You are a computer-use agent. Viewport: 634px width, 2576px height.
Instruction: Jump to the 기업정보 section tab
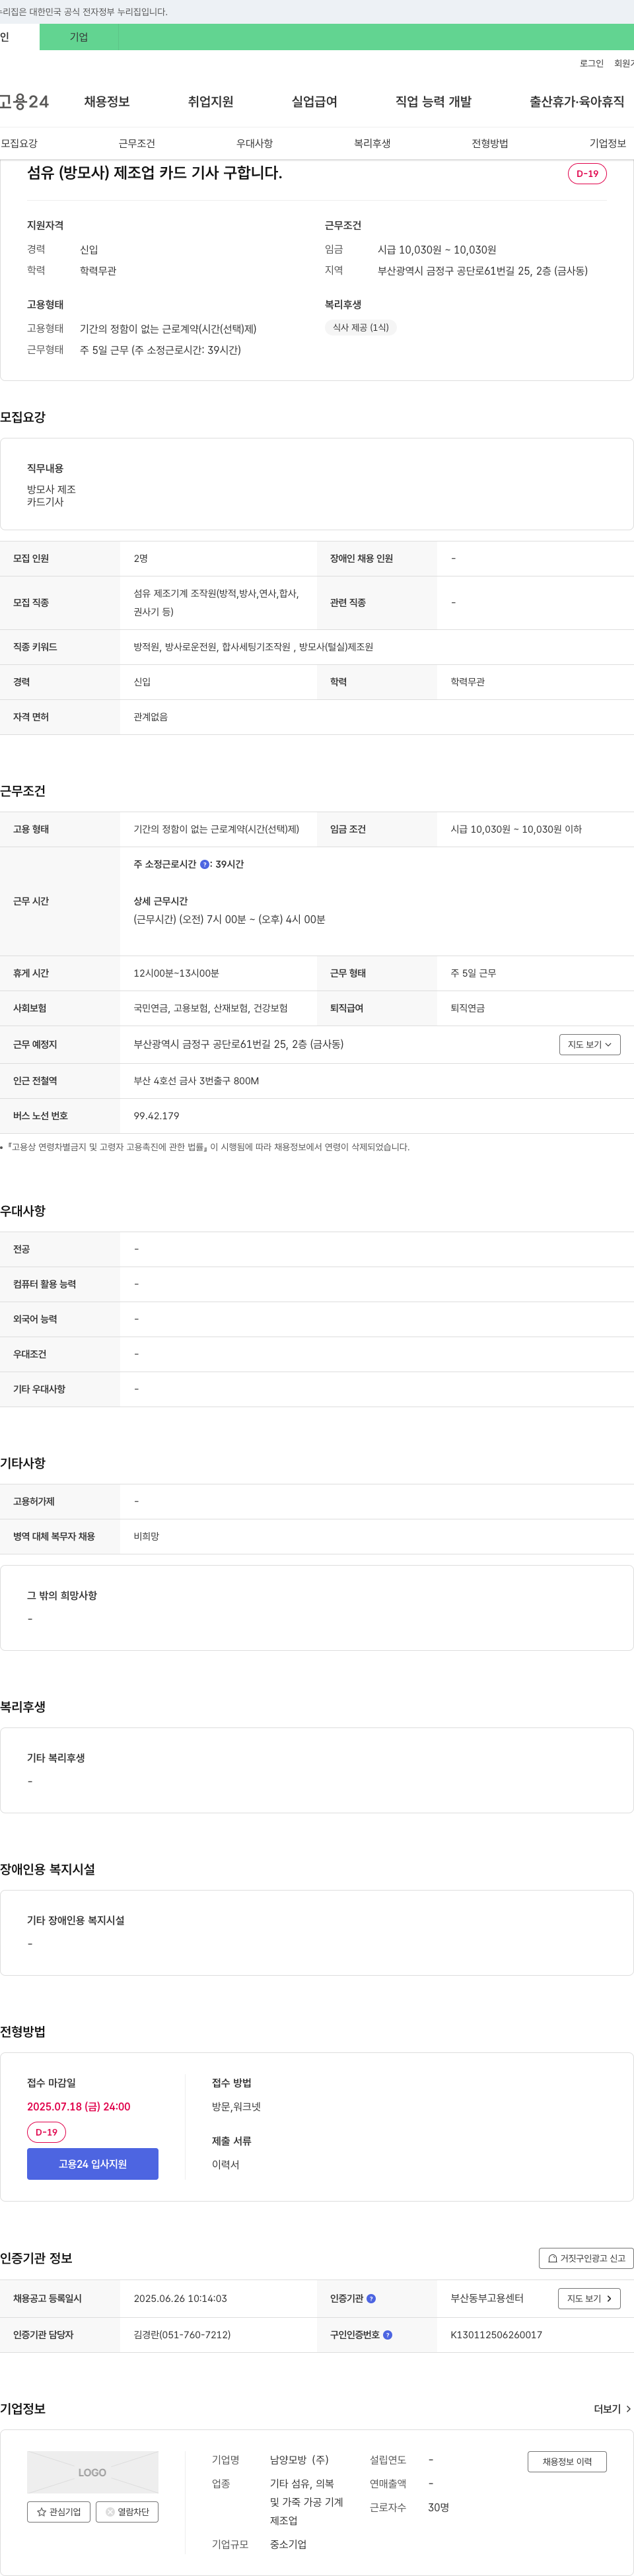click(x=607, y=143)
